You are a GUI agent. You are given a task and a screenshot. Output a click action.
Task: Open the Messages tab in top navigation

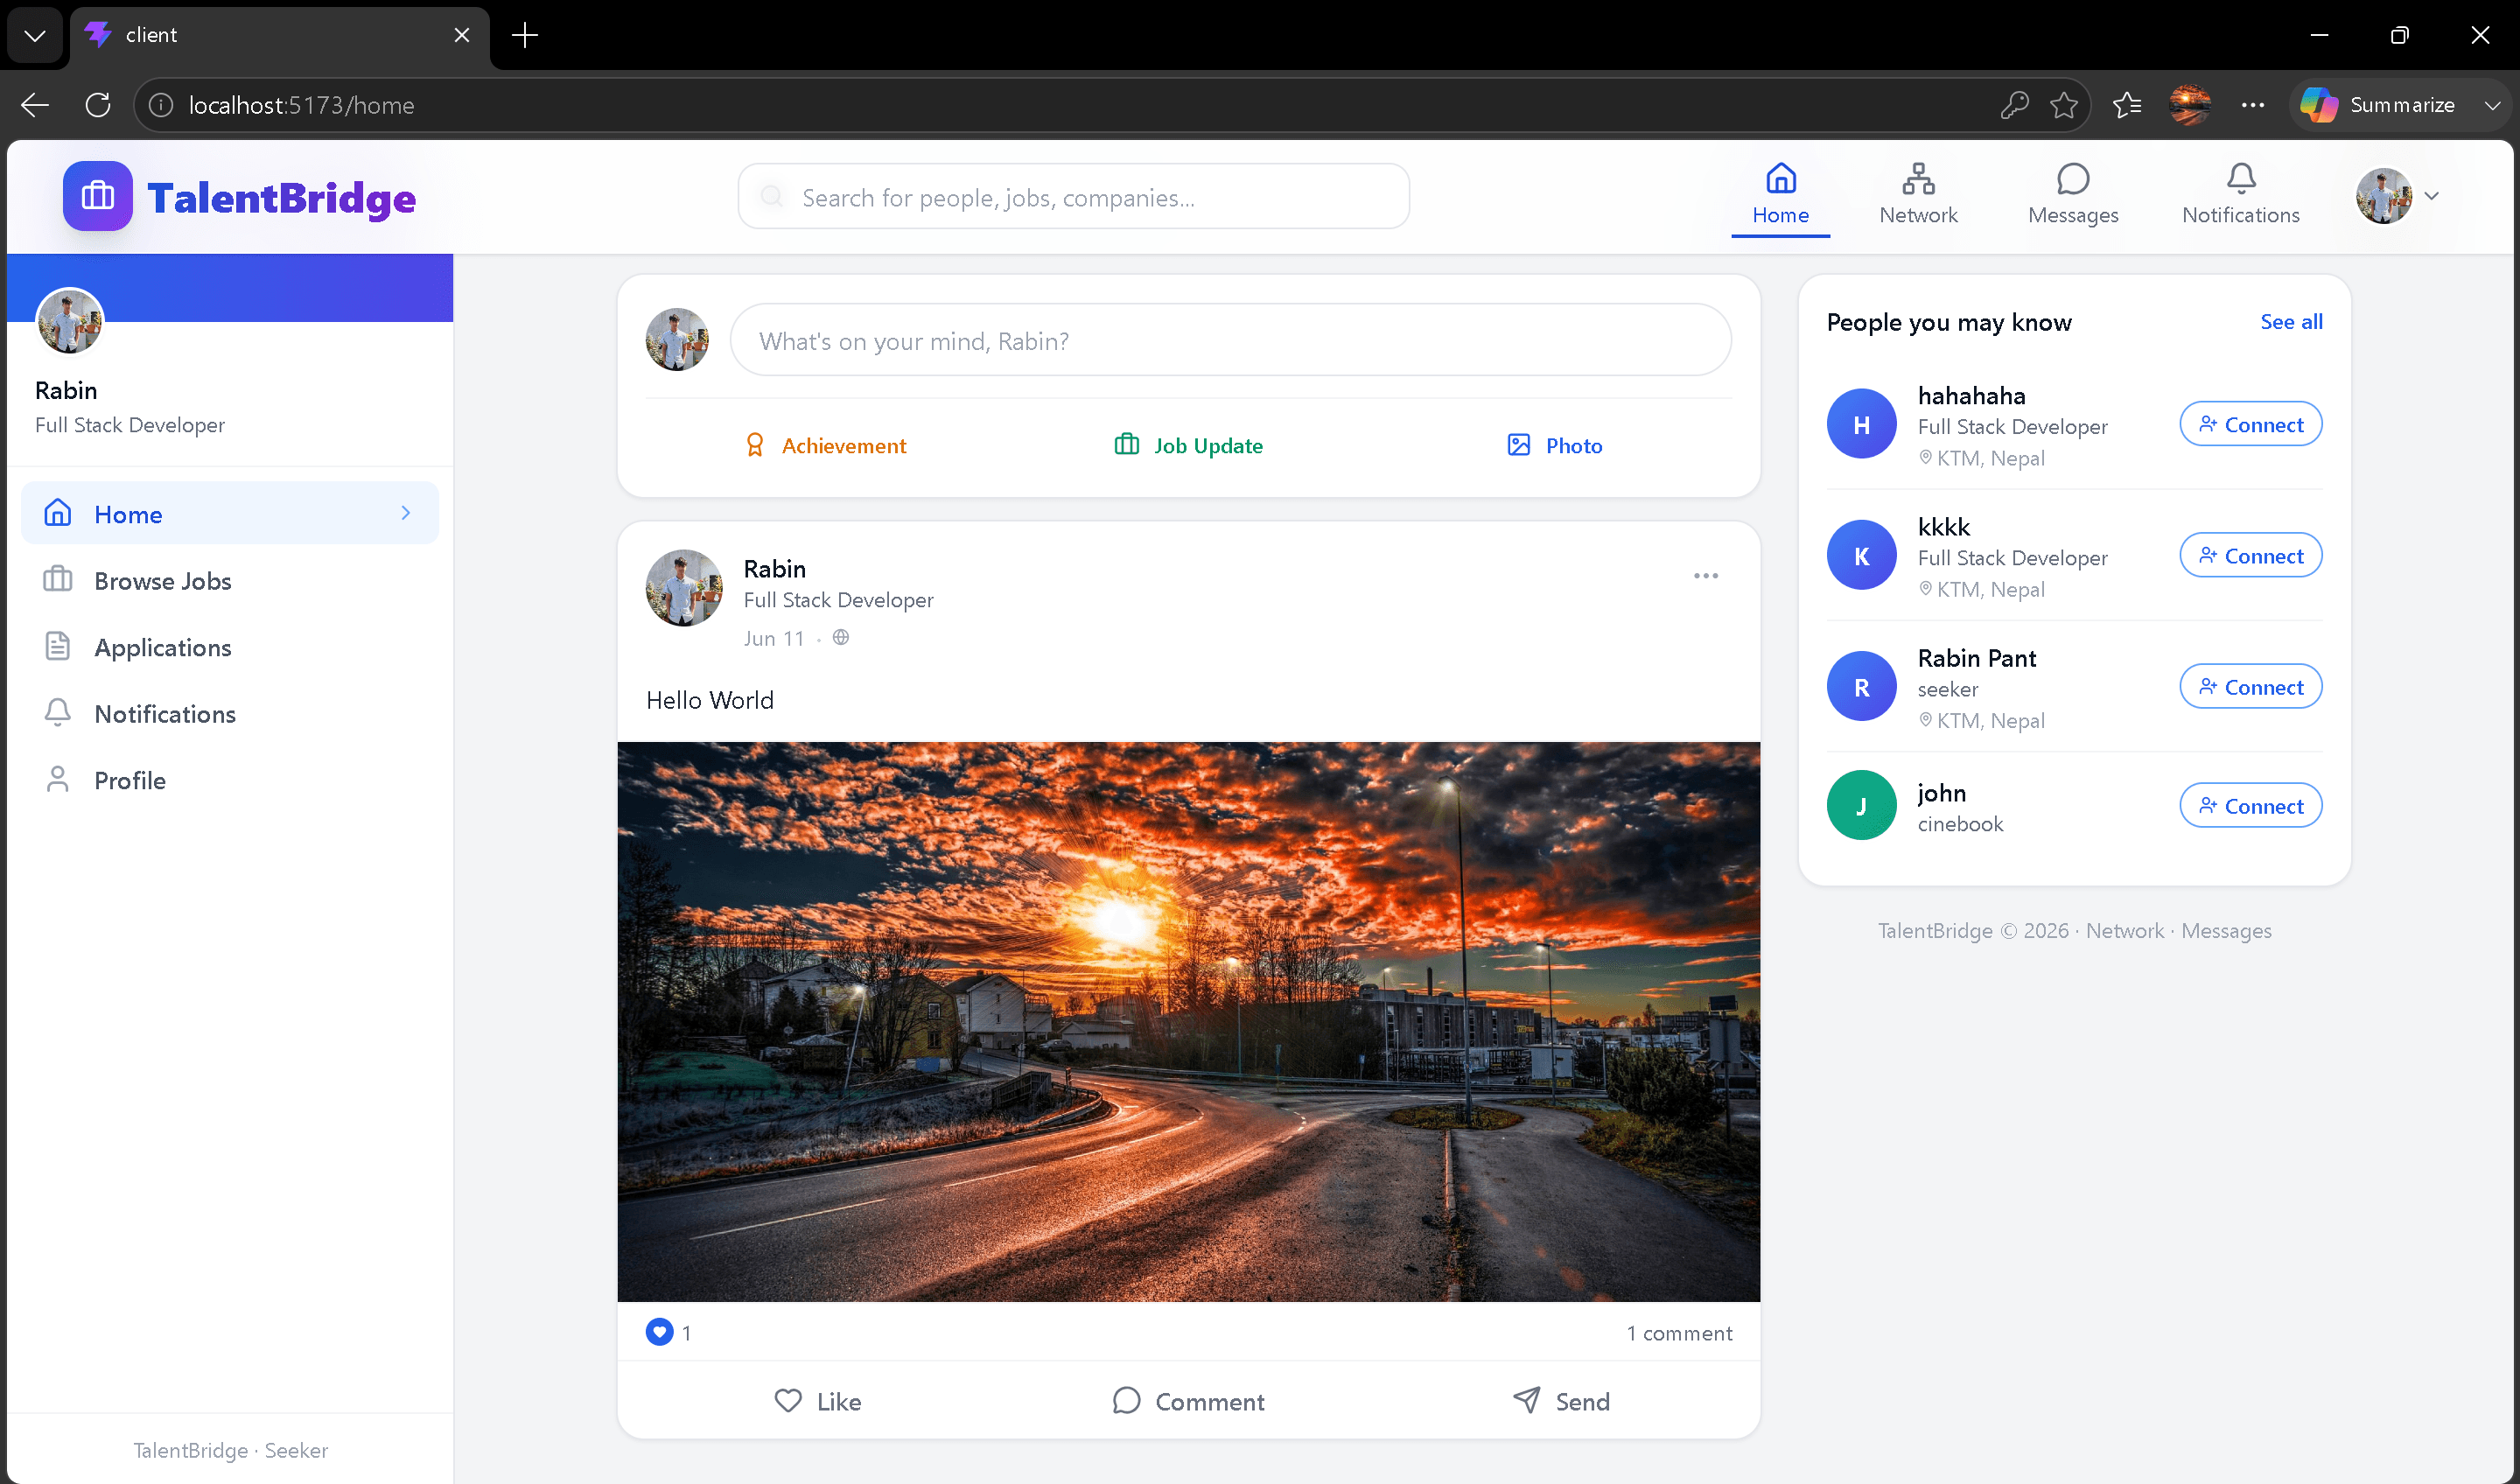(2073, 196)
